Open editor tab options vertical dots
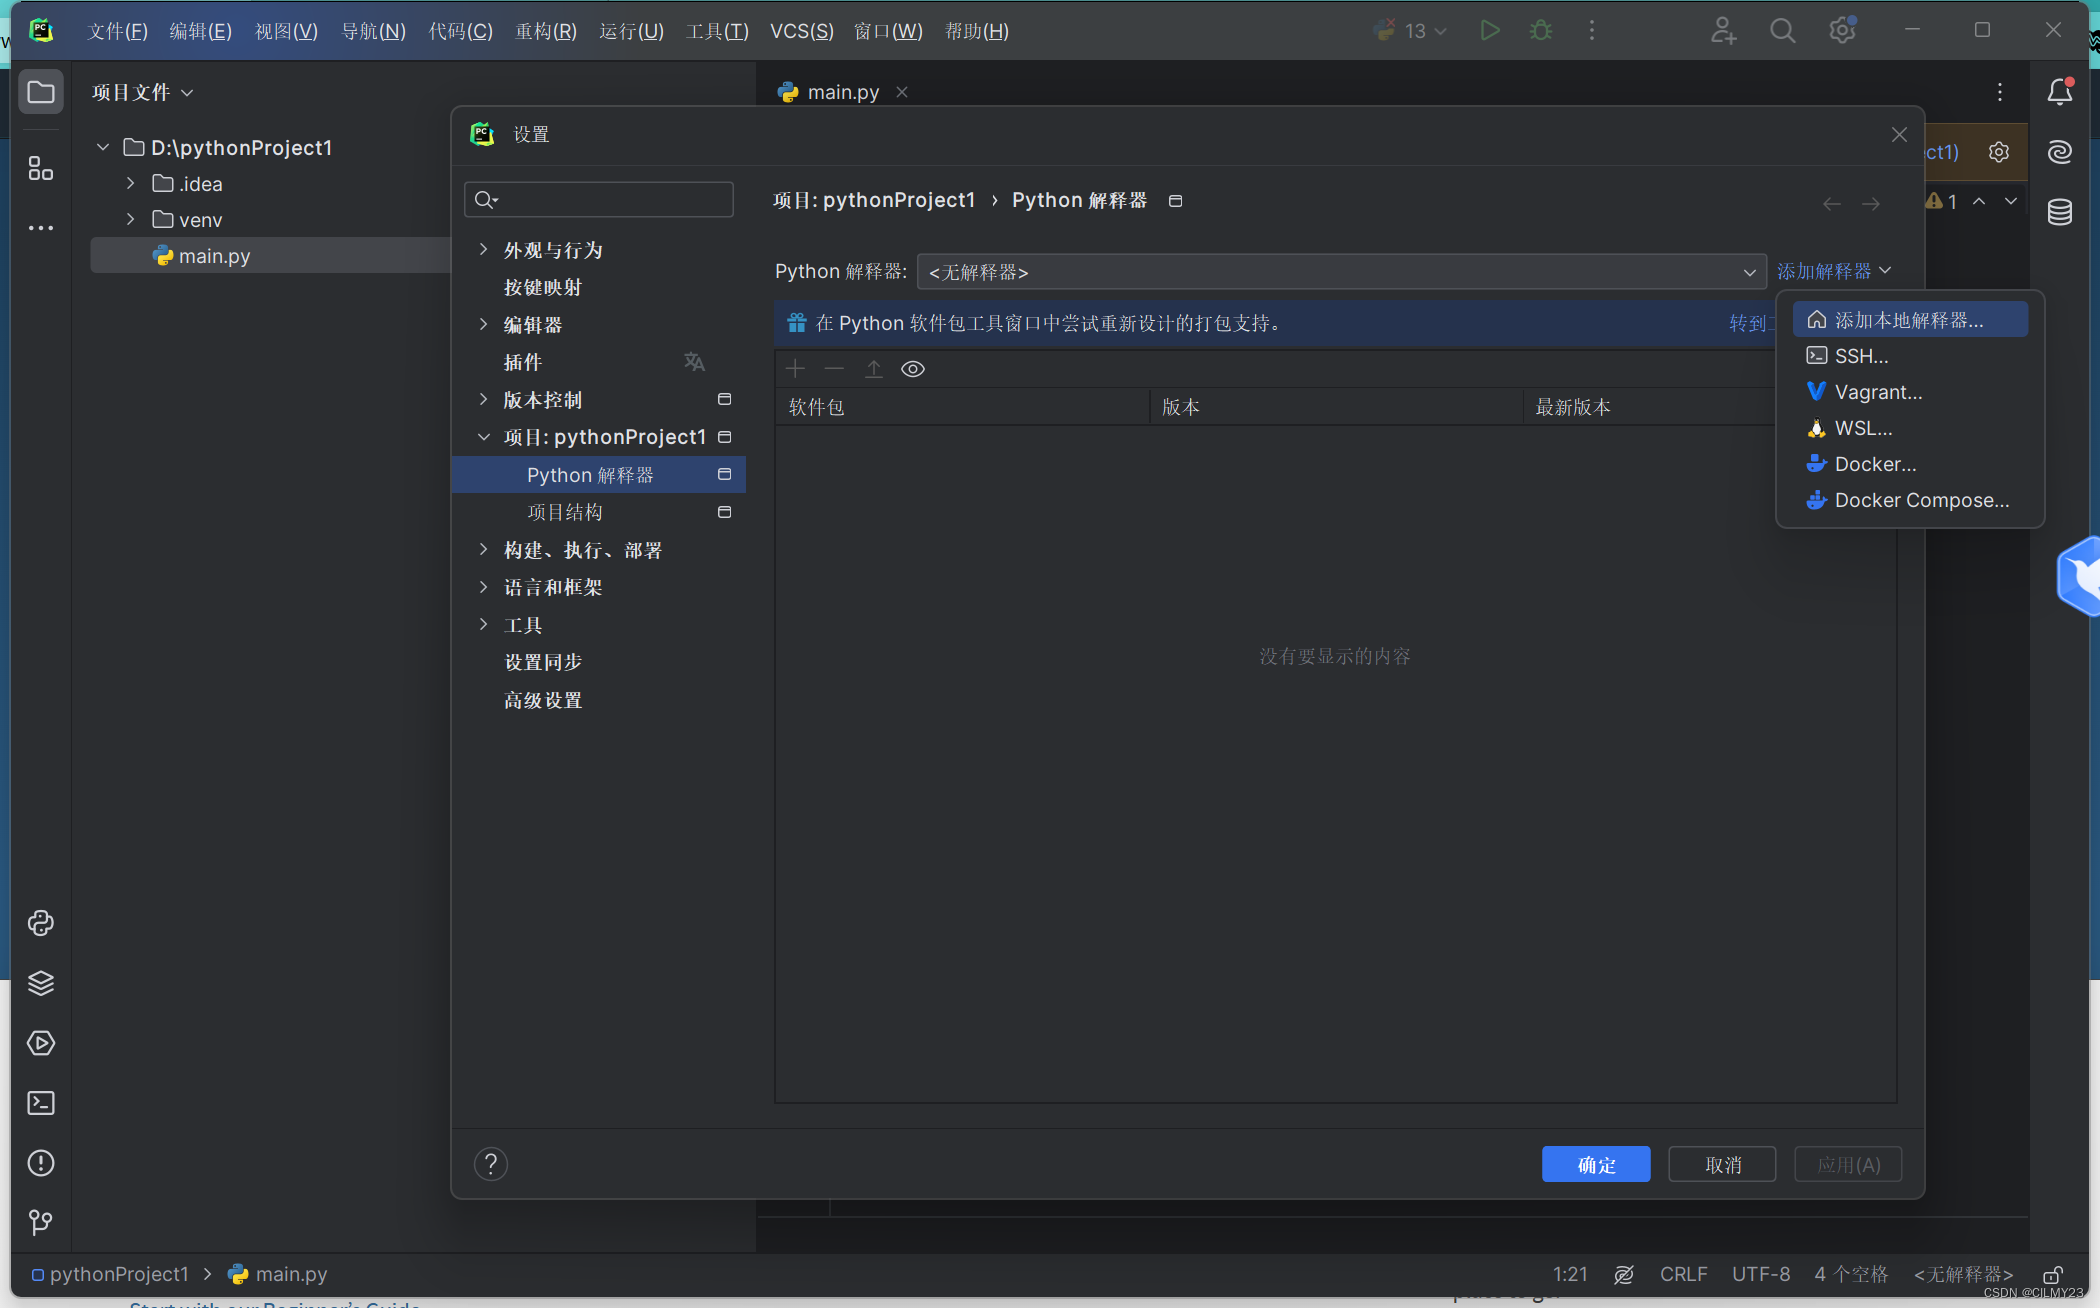Screen dimensions: 2100x1308 click(2000, 92)
